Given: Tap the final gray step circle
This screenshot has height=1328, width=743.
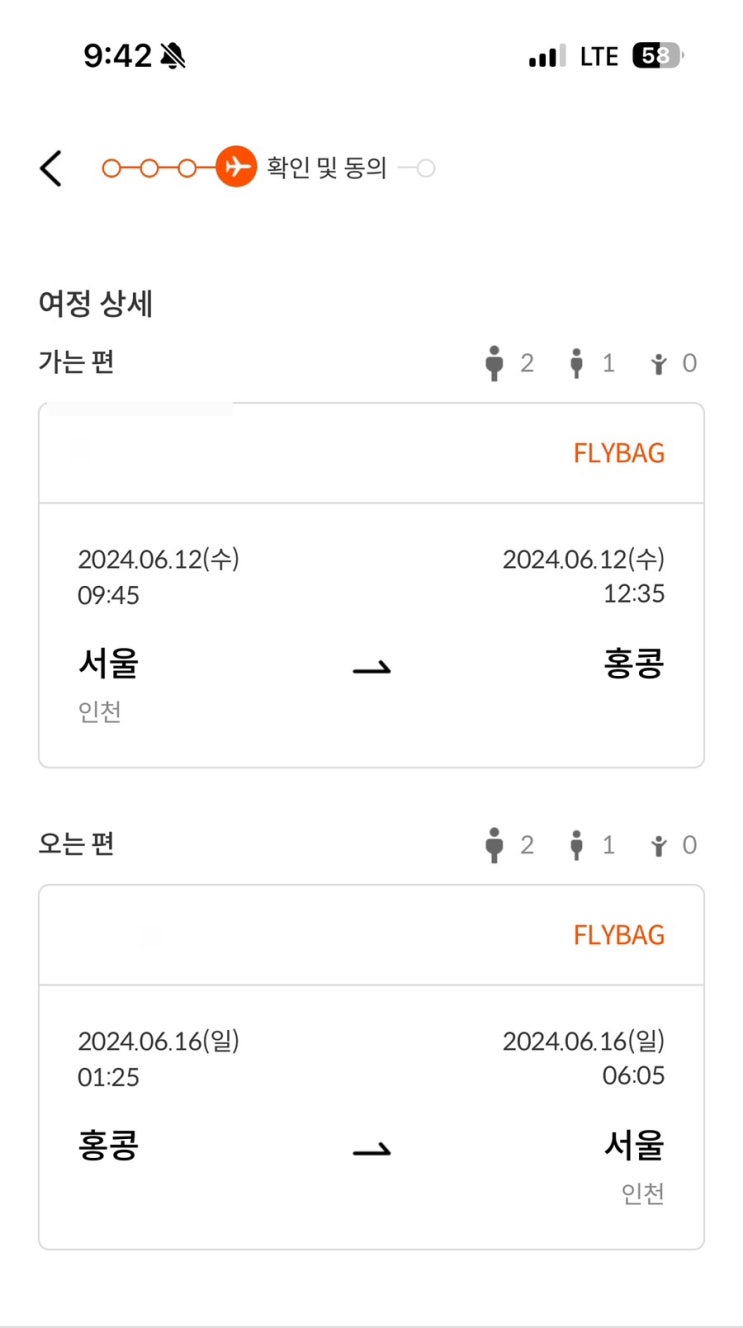Looking at the screenshot, I should click(426, 168).
